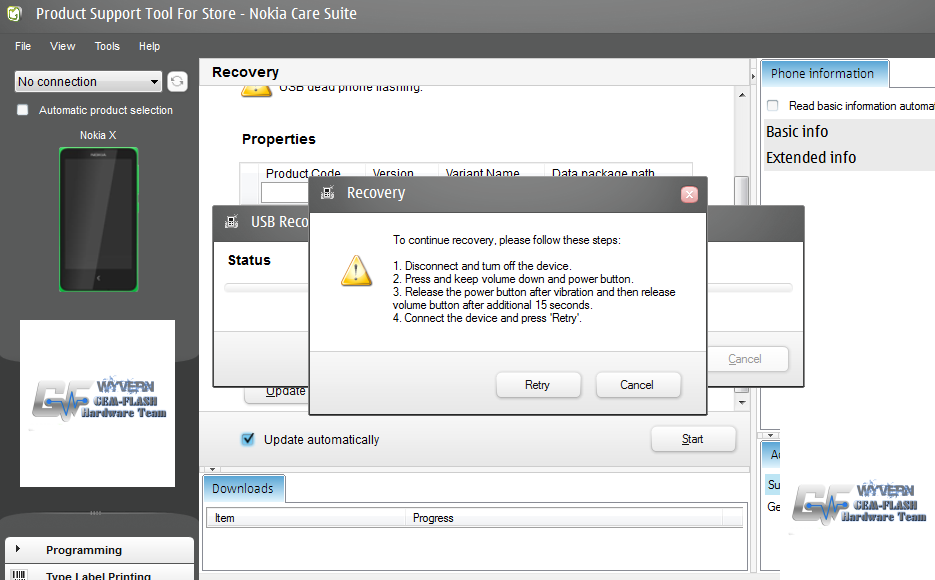Click the Data package path column header

tap(618, 173)
